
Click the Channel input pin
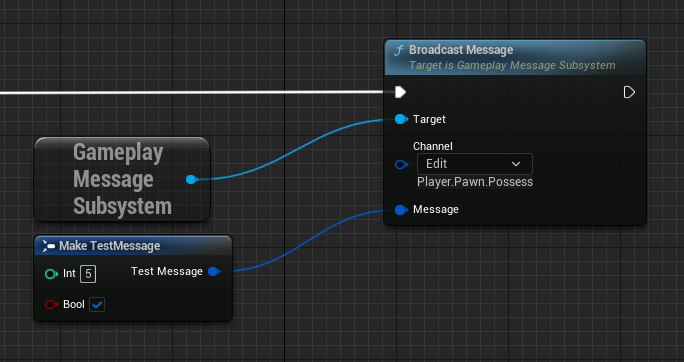(401, 164)
